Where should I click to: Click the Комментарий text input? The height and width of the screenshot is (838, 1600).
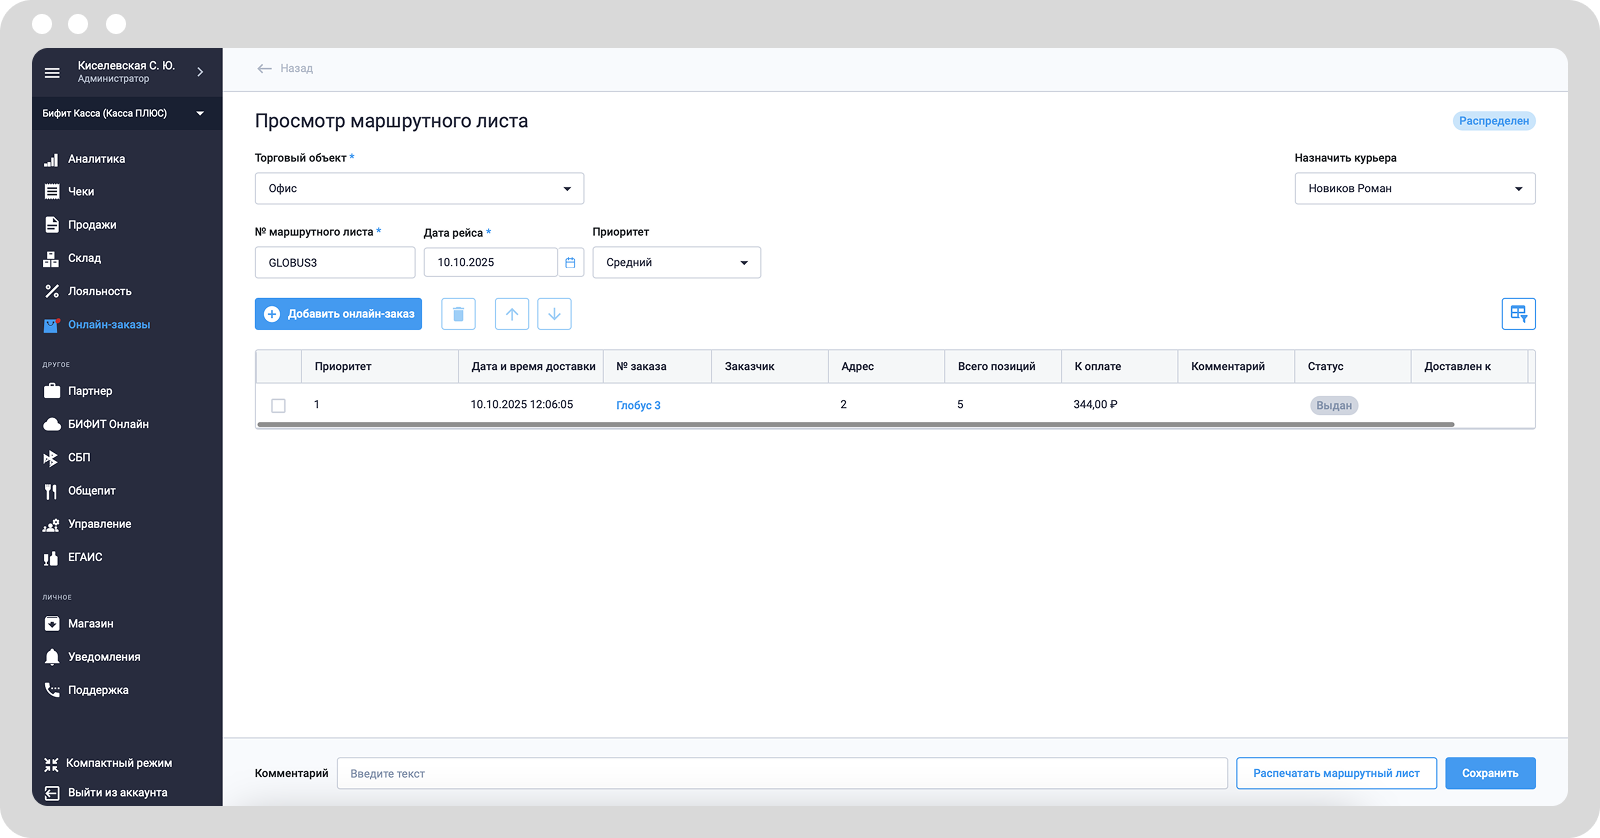(782, 774)
